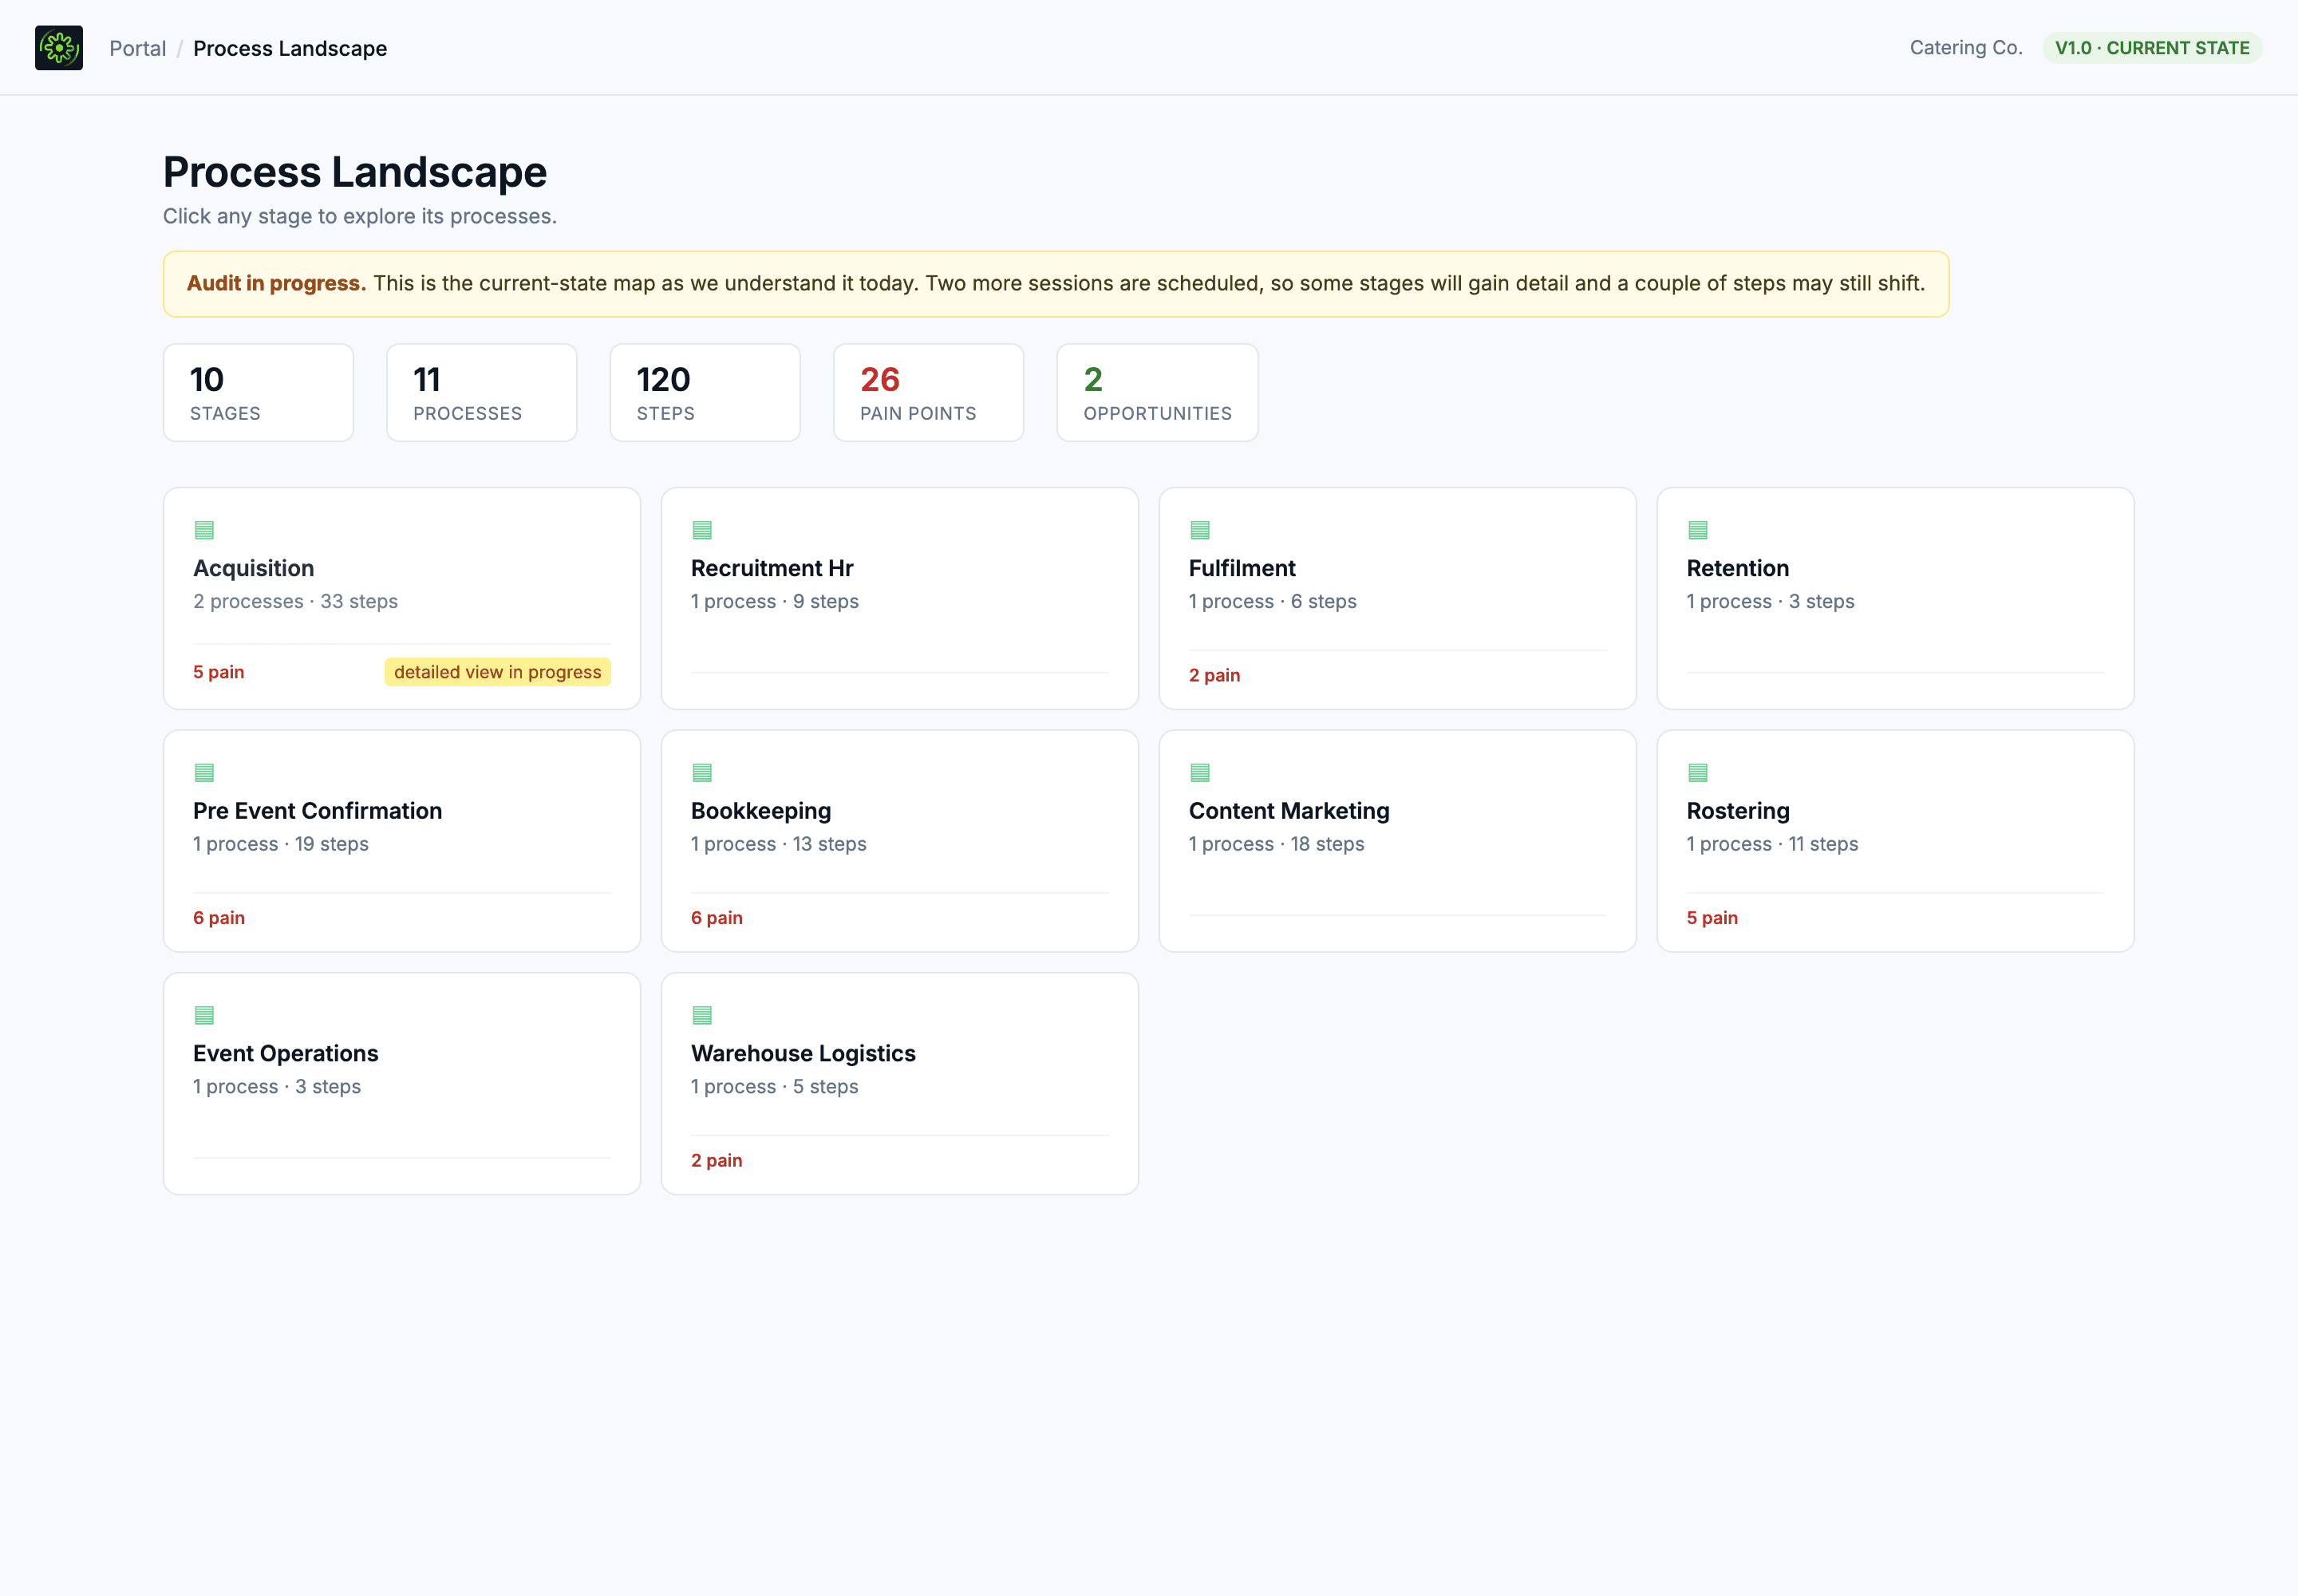Click the Bookkeeping card icon

pyautogui.click(x=702, y=772)
